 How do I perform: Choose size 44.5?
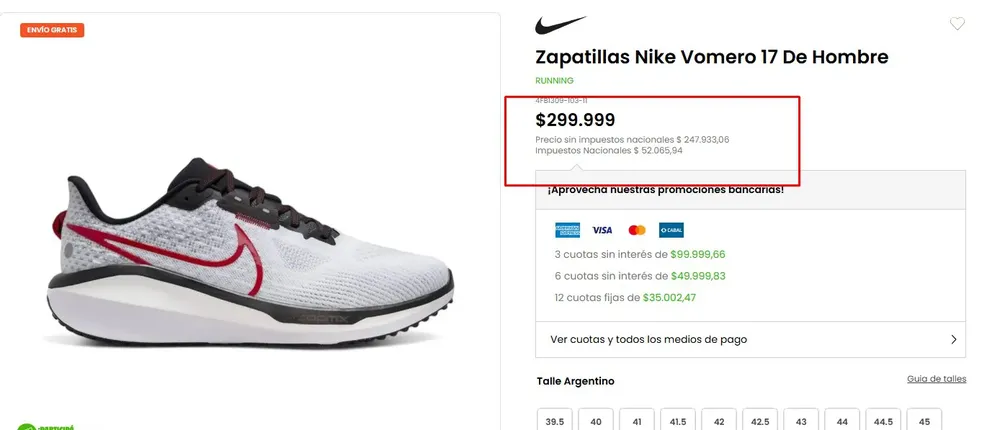click(x=882, y=421)
